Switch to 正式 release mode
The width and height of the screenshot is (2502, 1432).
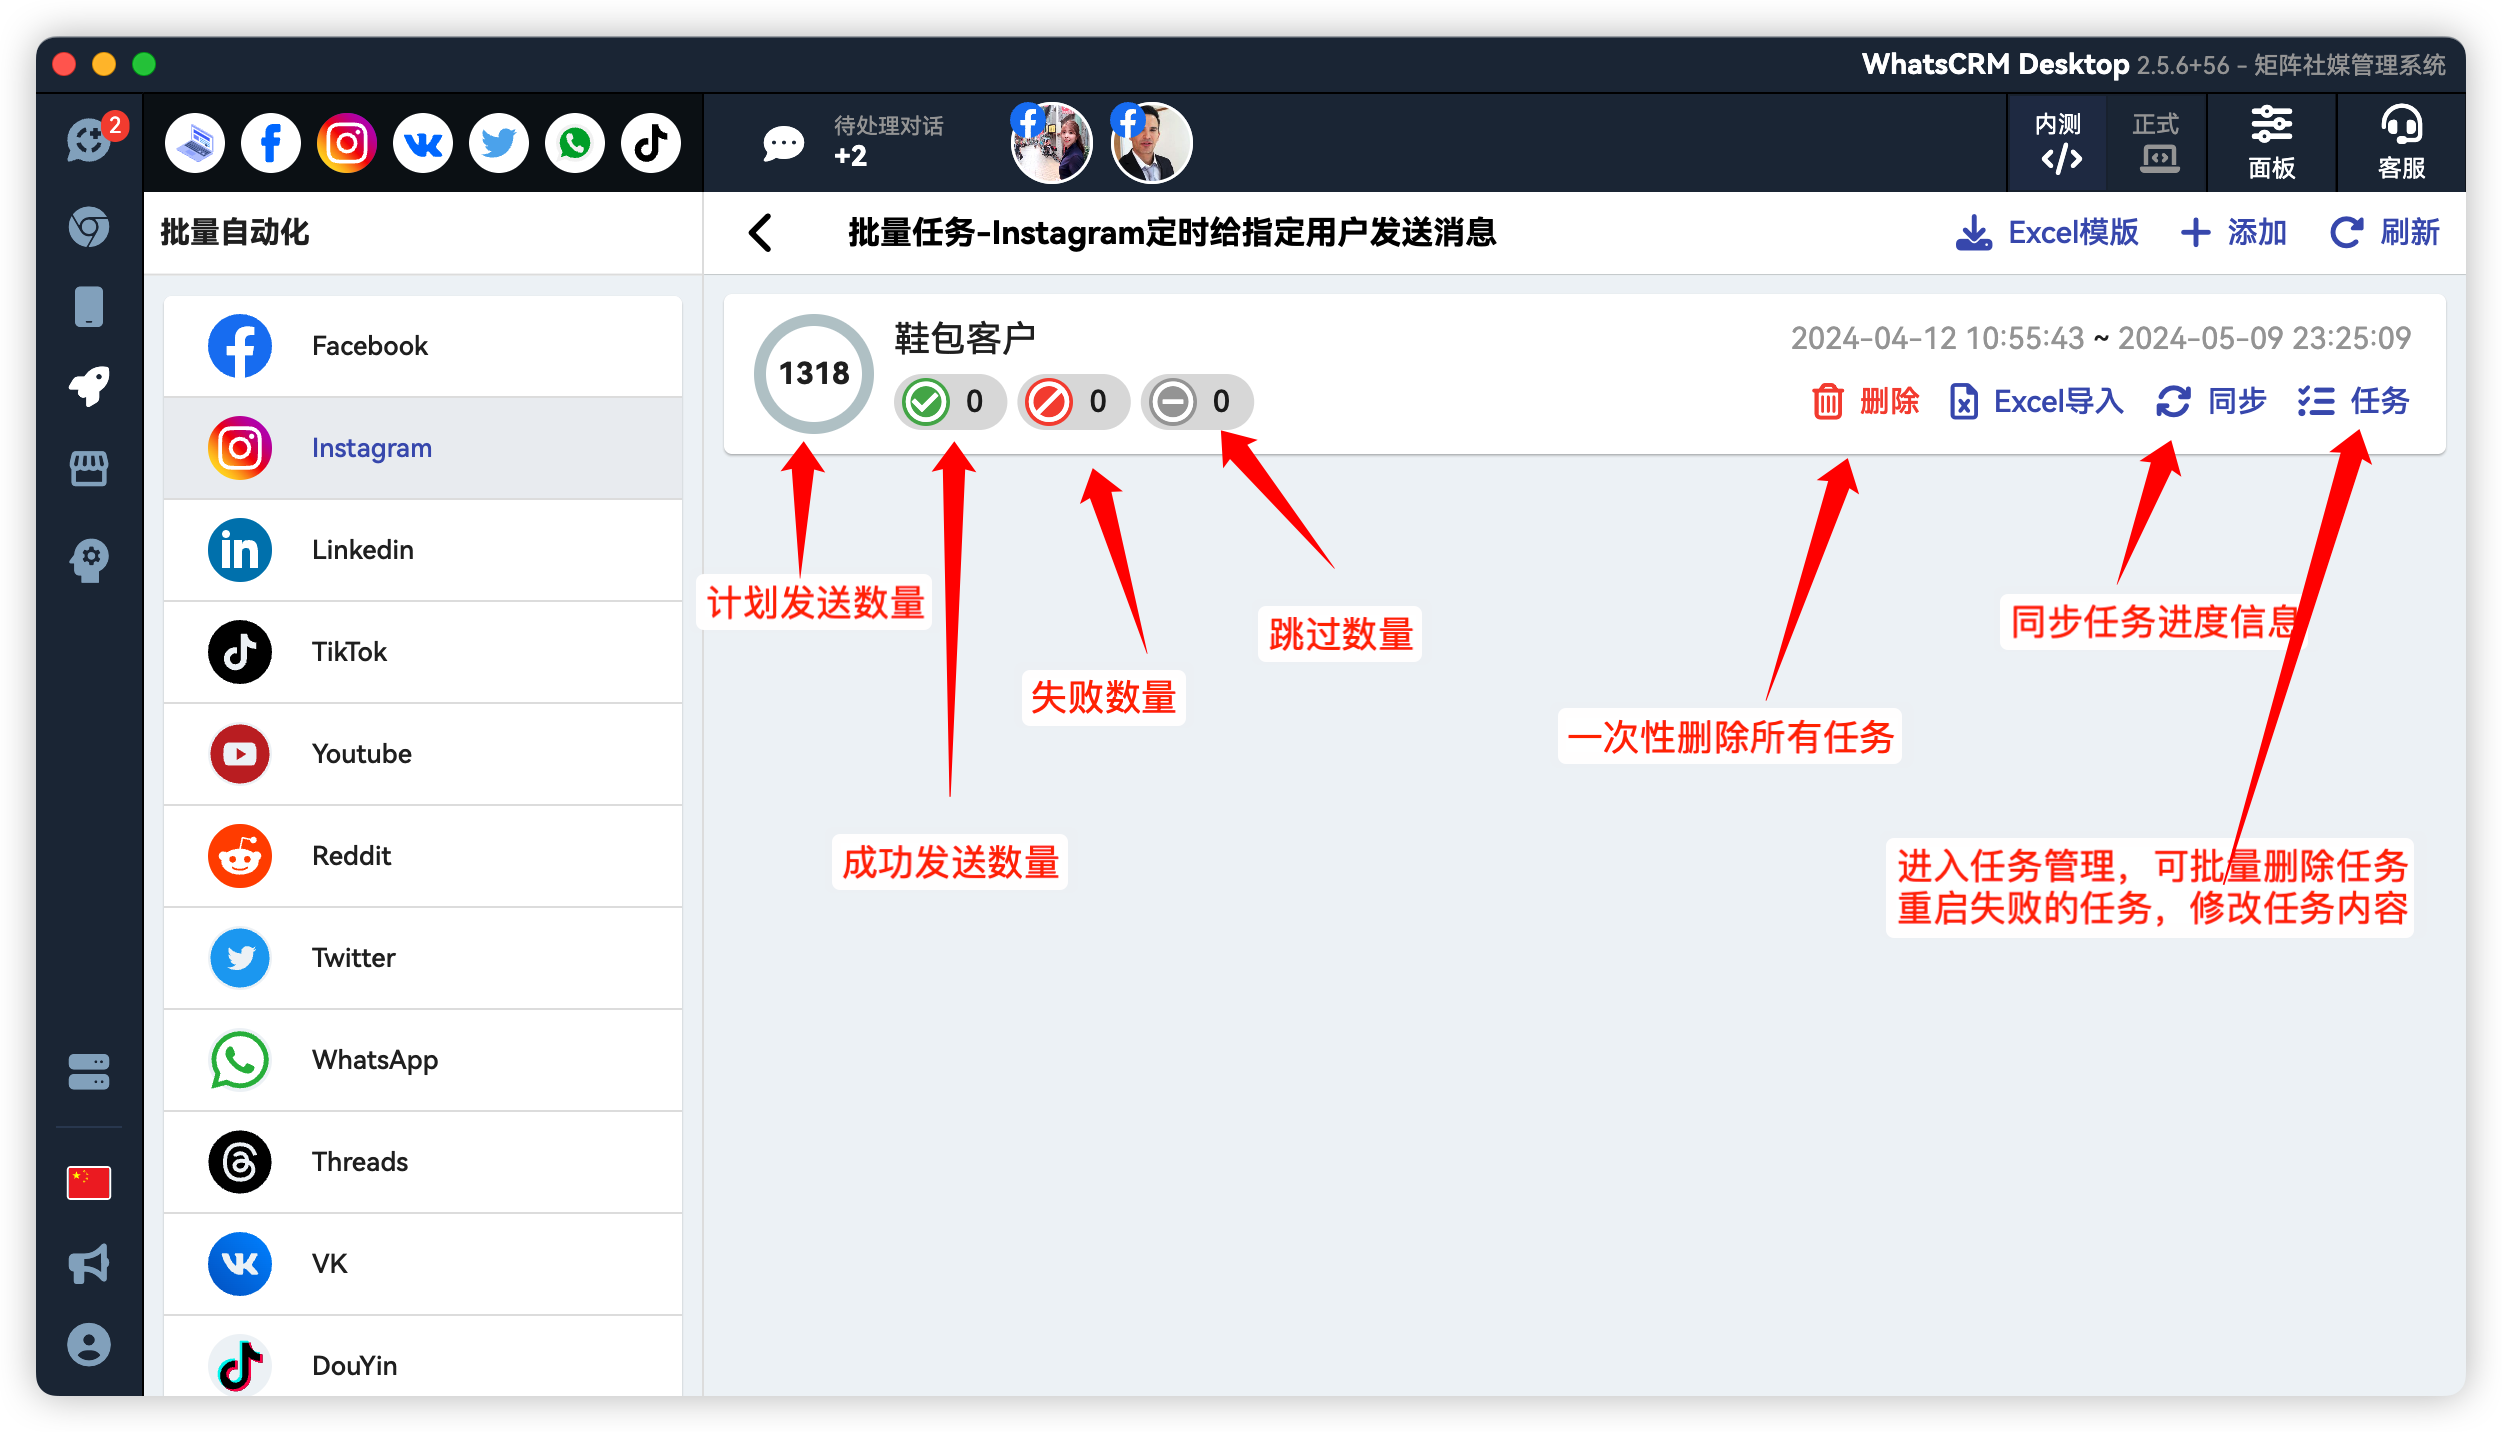[x=2156, y=143]
